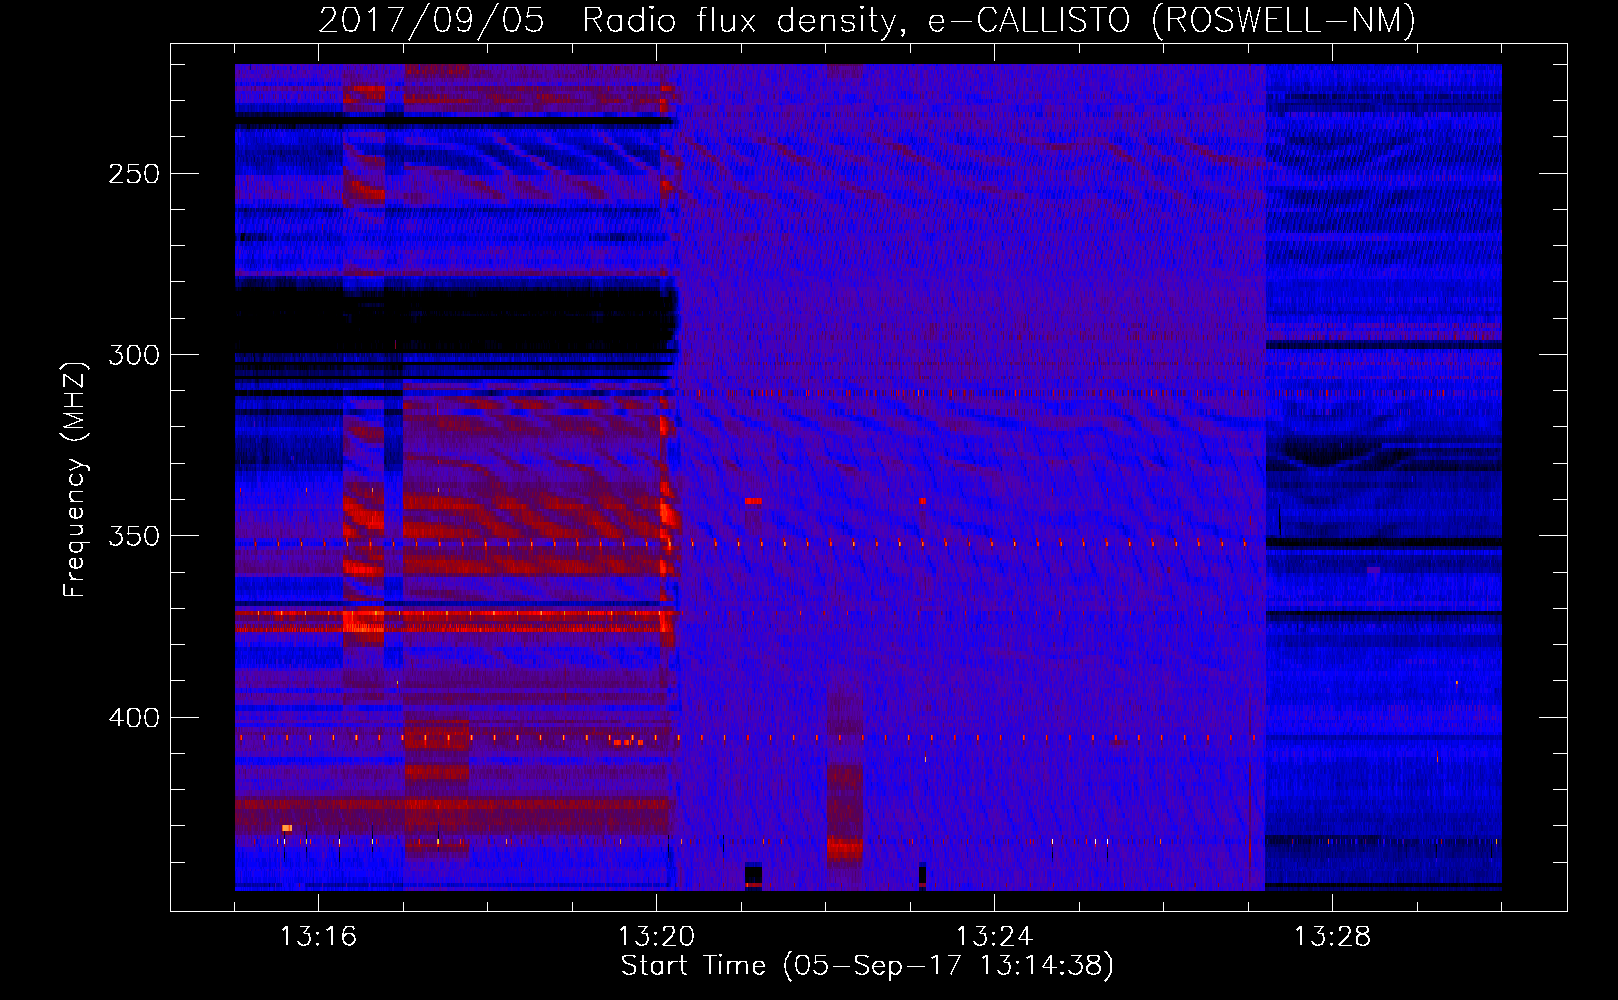Screen dimensions: 1618x1000
Task: Select the 300 frequency tick label
Action: tap(134, 355)
